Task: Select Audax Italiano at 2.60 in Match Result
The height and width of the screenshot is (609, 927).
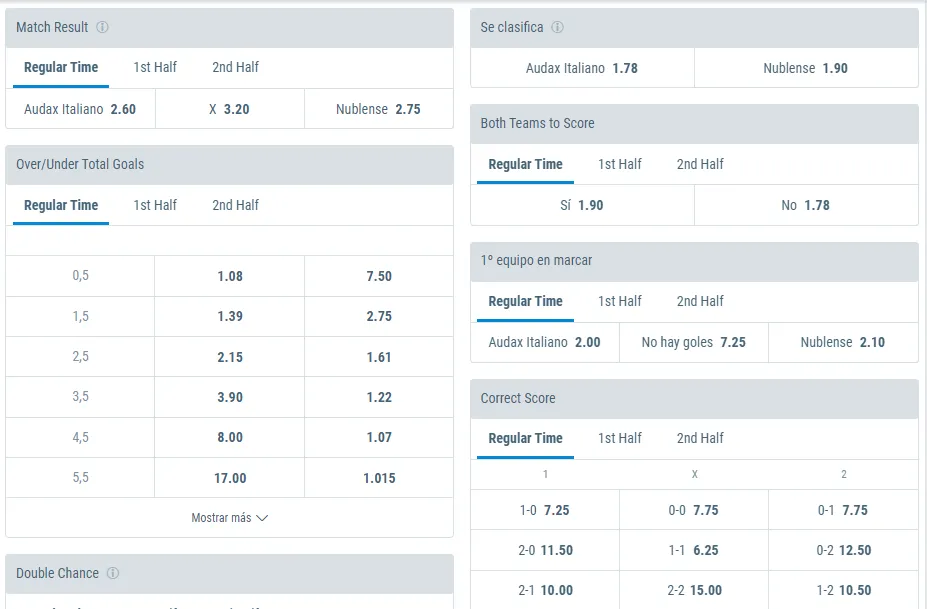Action: coord(80,109)
